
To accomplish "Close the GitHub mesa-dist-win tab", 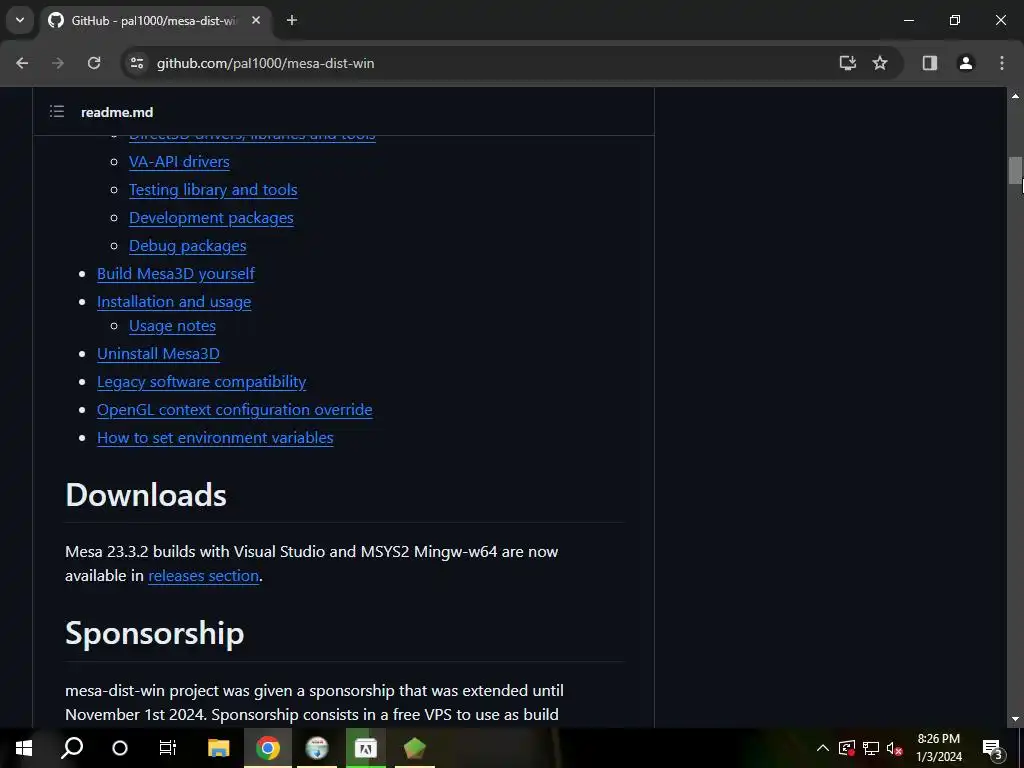I will click(x=256, y=20).
